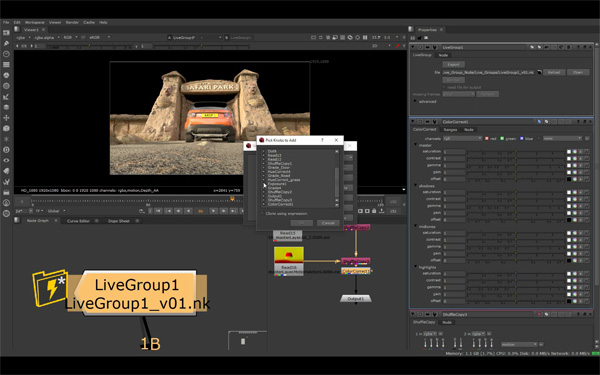The height and width of the screenshot is (375, 600).
Task: Toggle the mask channel checkbox next to none dropdown
Action: click(x=539, y=139)
